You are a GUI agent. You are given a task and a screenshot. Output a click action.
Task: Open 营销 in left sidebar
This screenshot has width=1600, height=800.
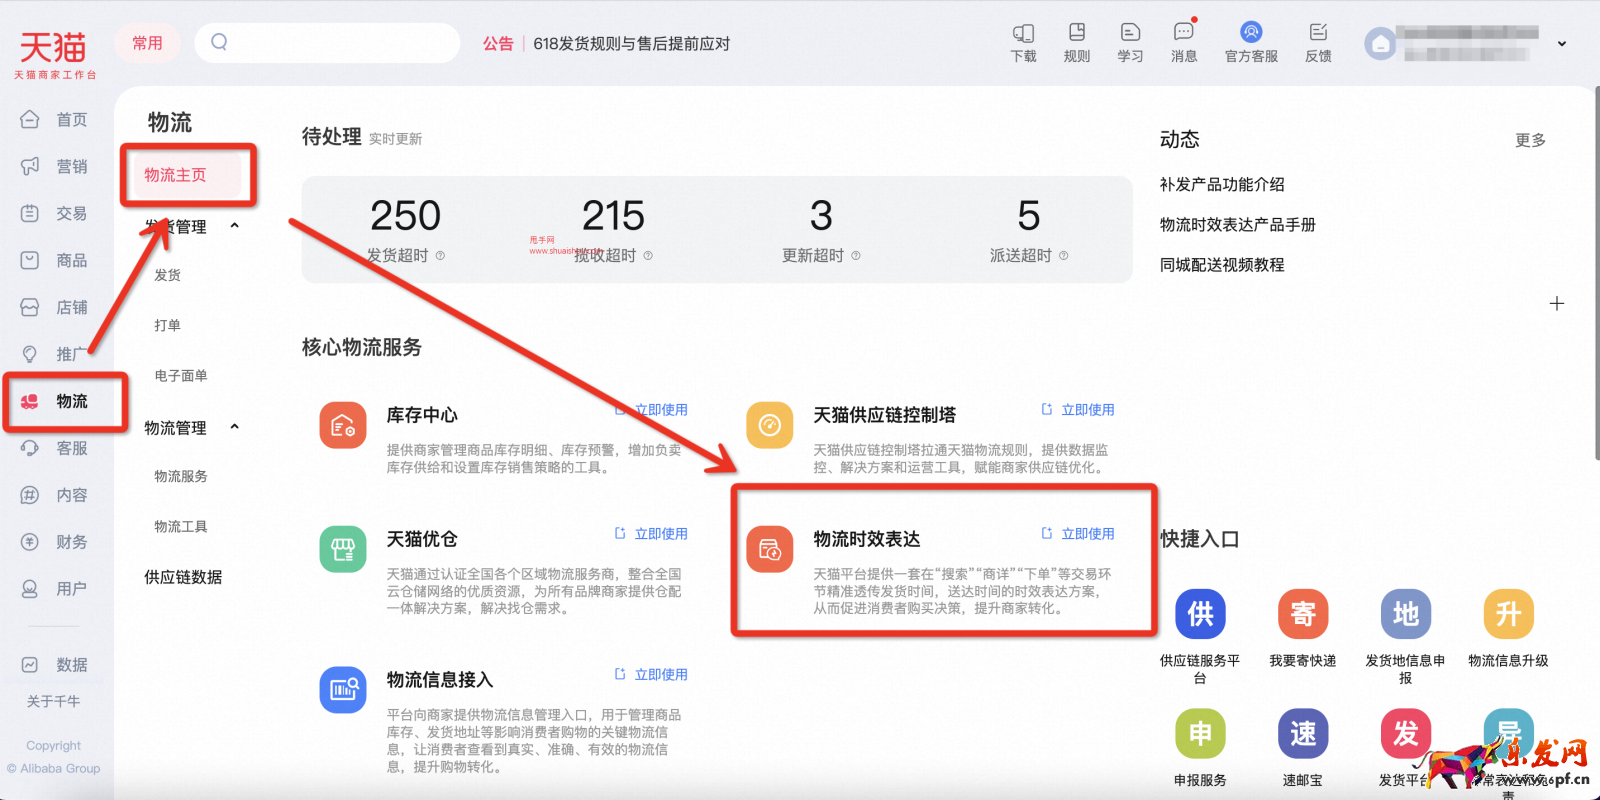click(x=55, y=167)
